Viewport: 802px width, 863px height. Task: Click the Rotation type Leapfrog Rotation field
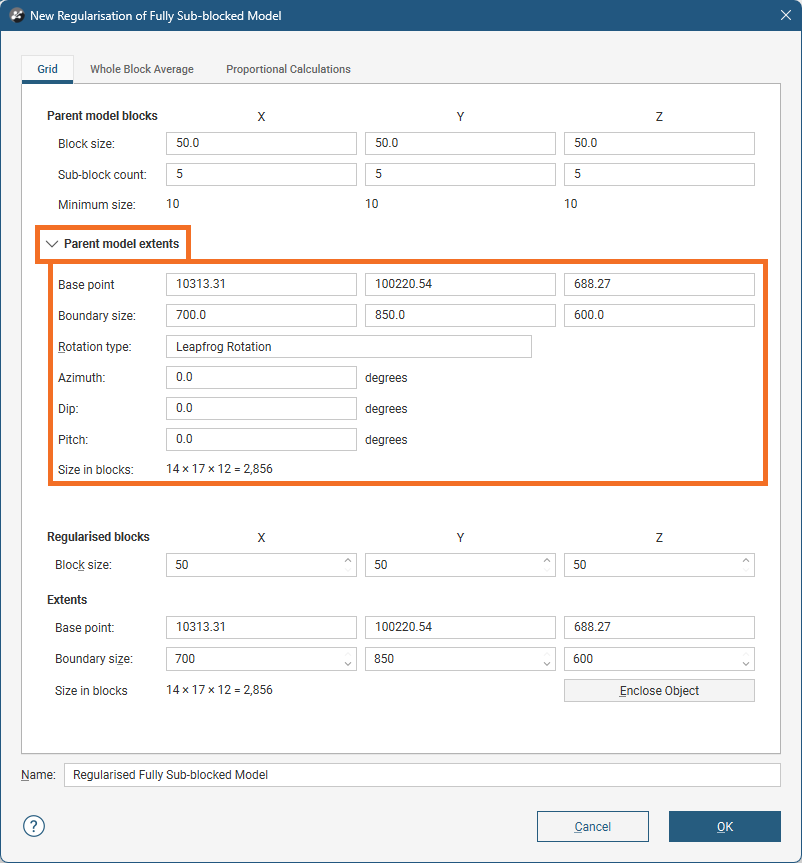point(348,347)
